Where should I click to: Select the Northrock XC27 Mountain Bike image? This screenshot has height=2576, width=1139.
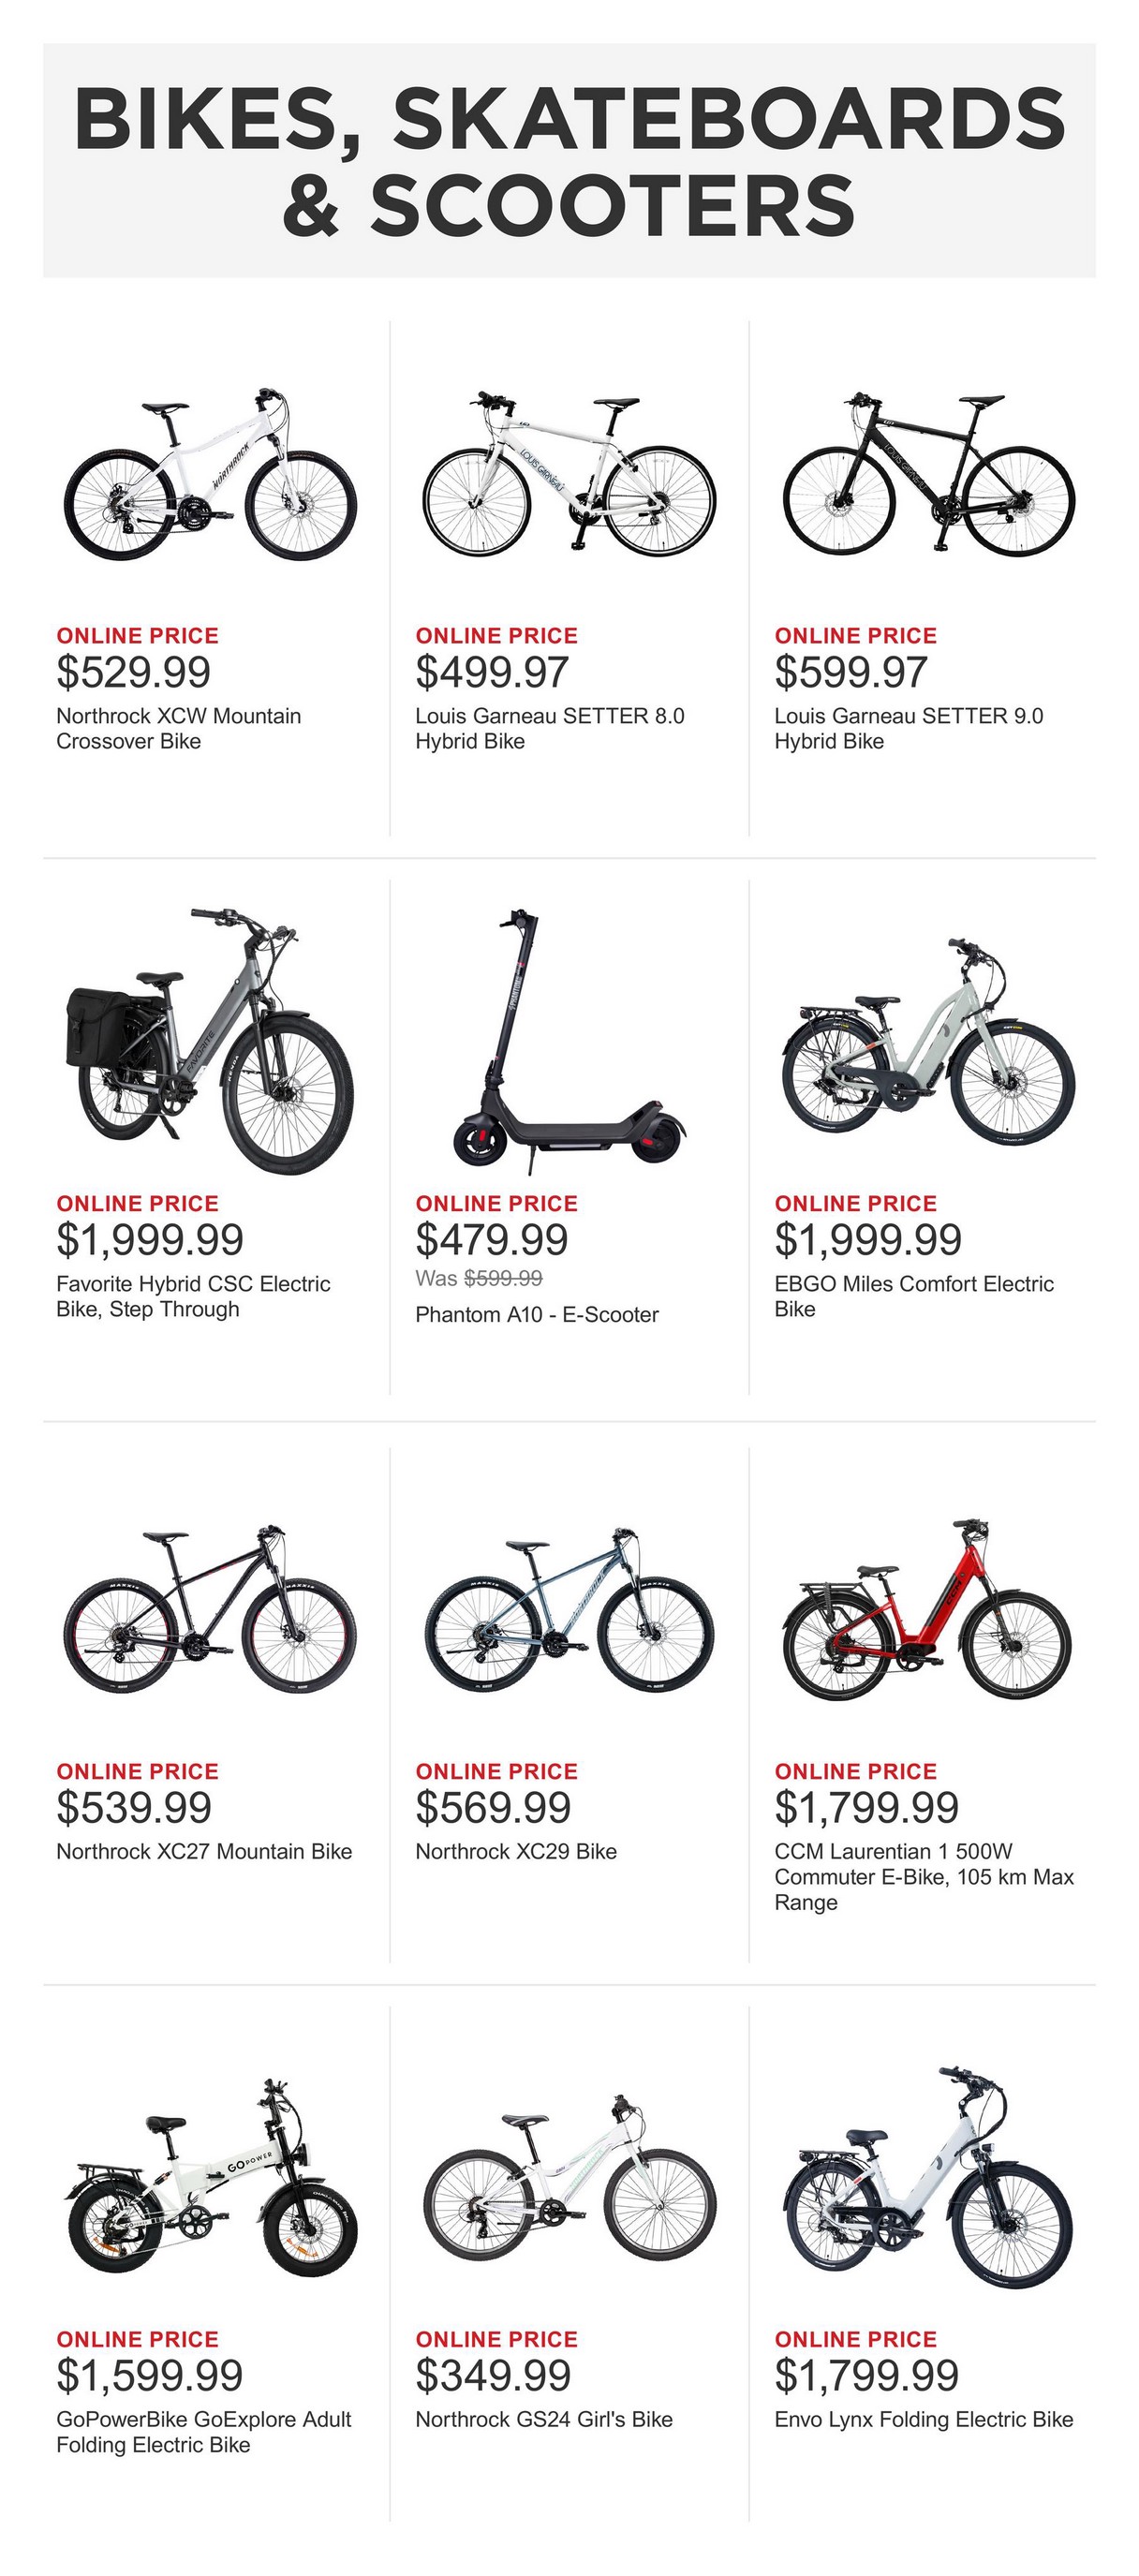[210, 1610]
